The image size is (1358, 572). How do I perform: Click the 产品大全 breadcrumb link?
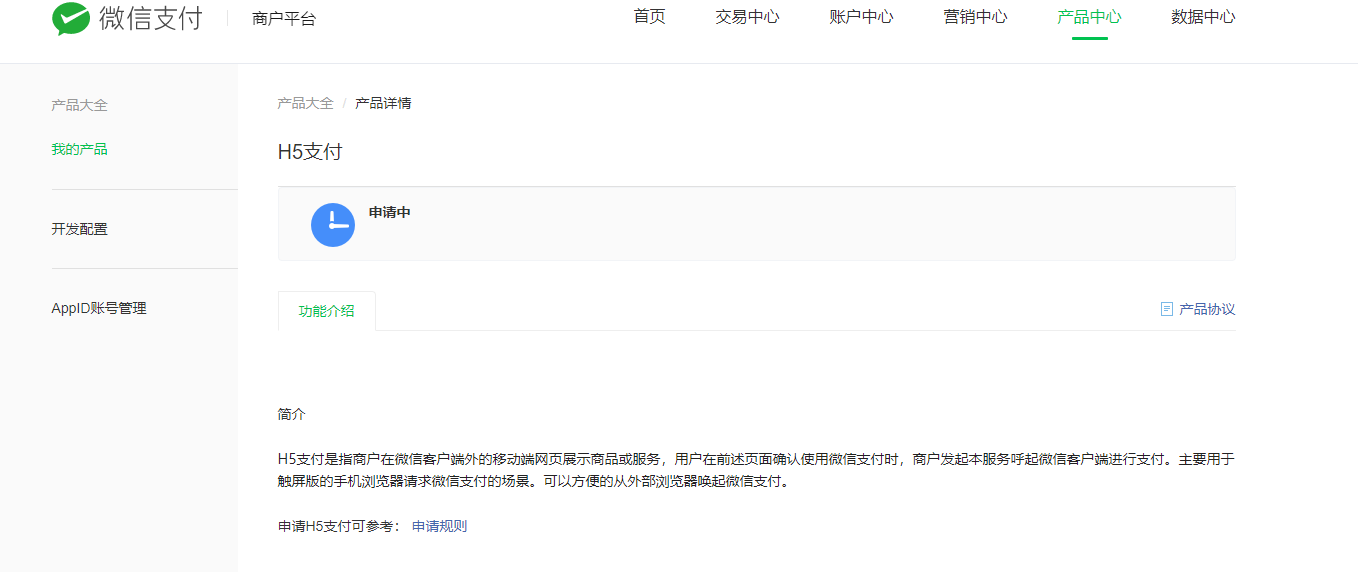coord(305,103)
